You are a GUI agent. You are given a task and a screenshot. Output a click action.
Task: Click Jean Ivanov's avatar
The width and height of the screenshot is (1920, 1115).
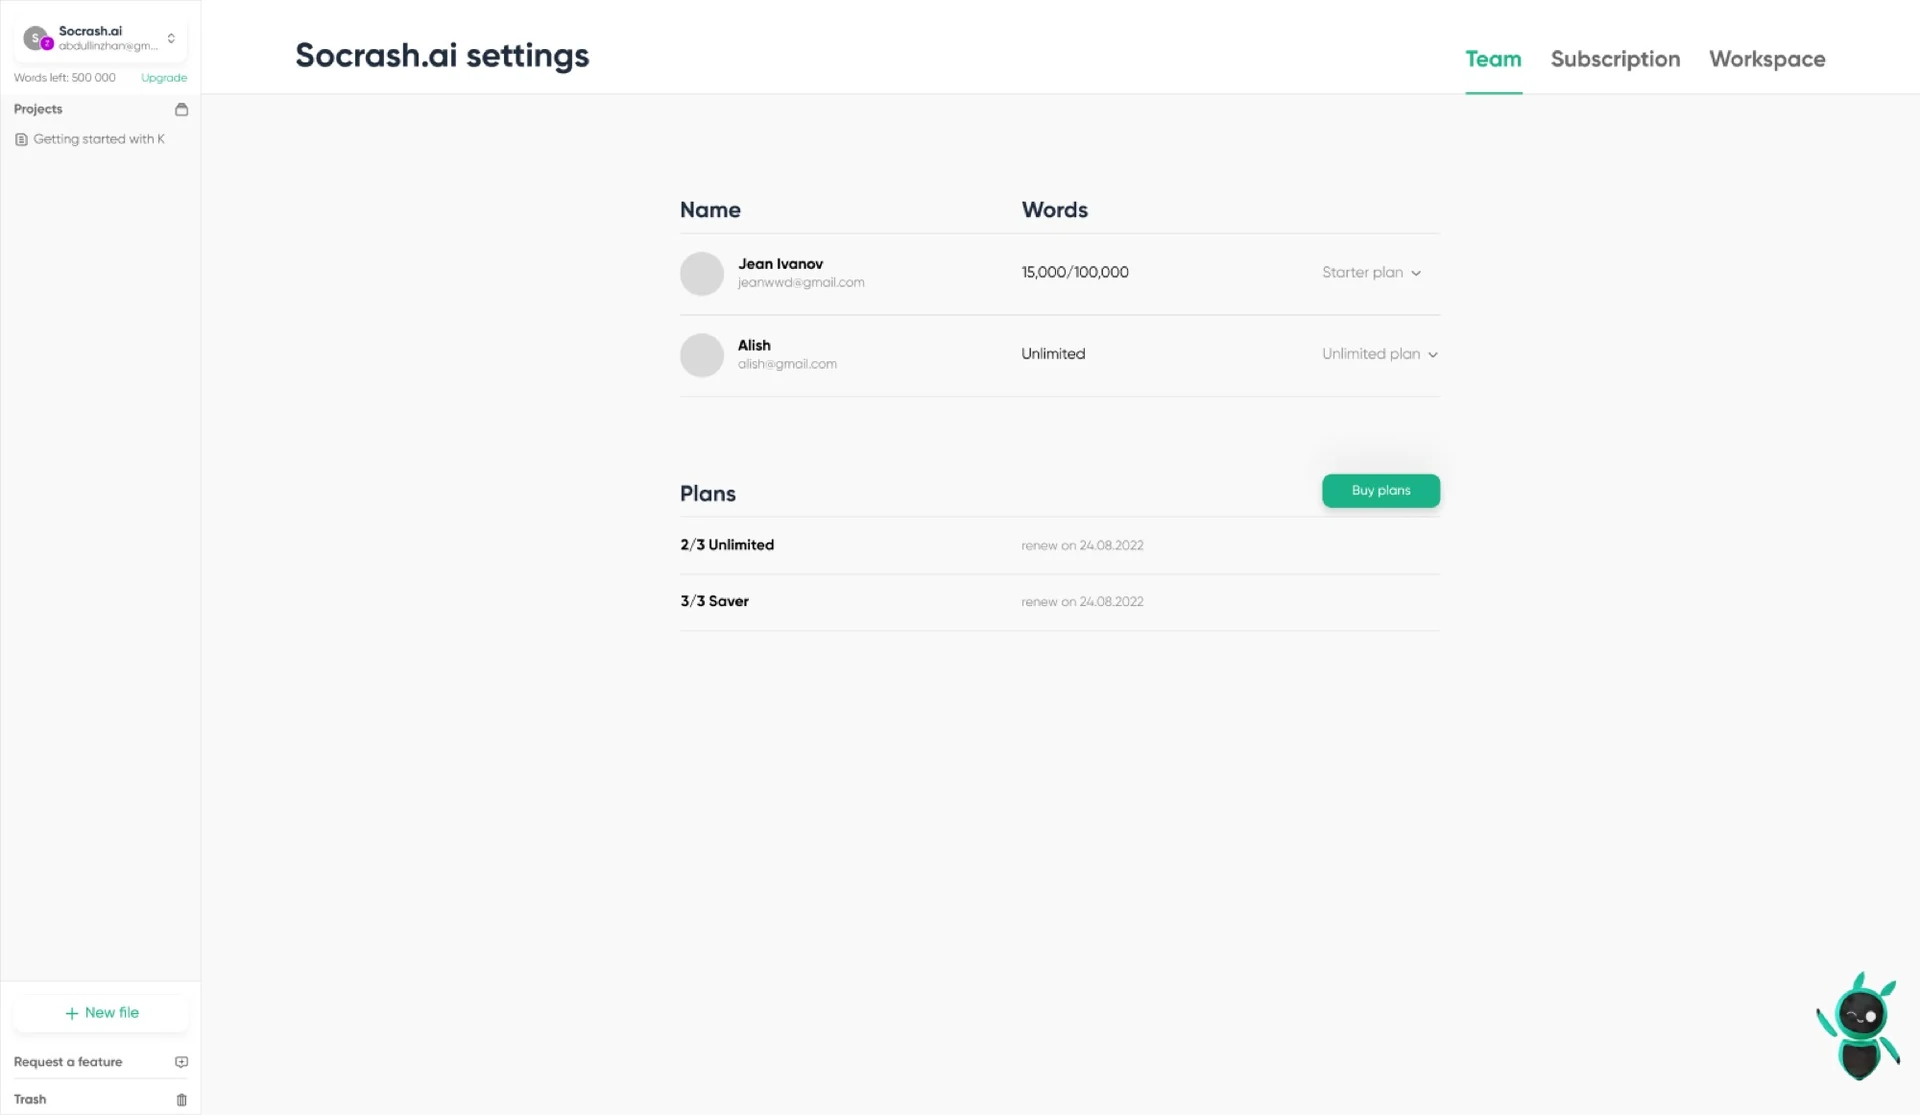[x=701, y=273]
